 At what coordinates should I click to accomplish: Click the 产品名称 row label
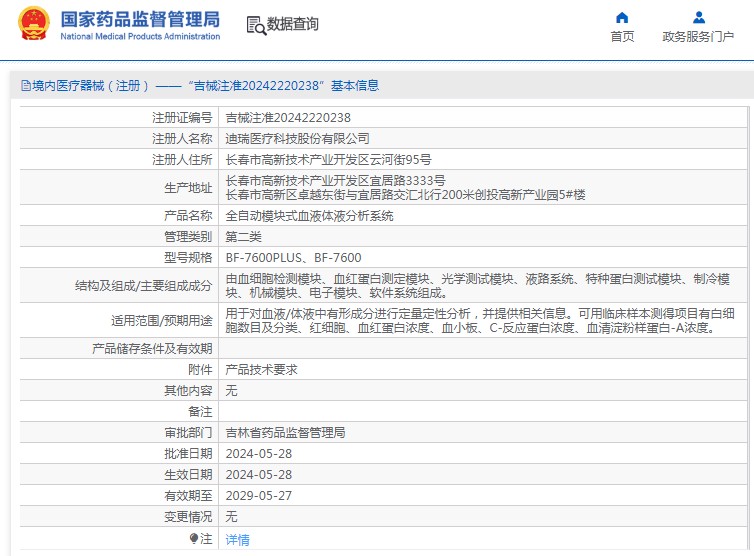pos(188,216)
